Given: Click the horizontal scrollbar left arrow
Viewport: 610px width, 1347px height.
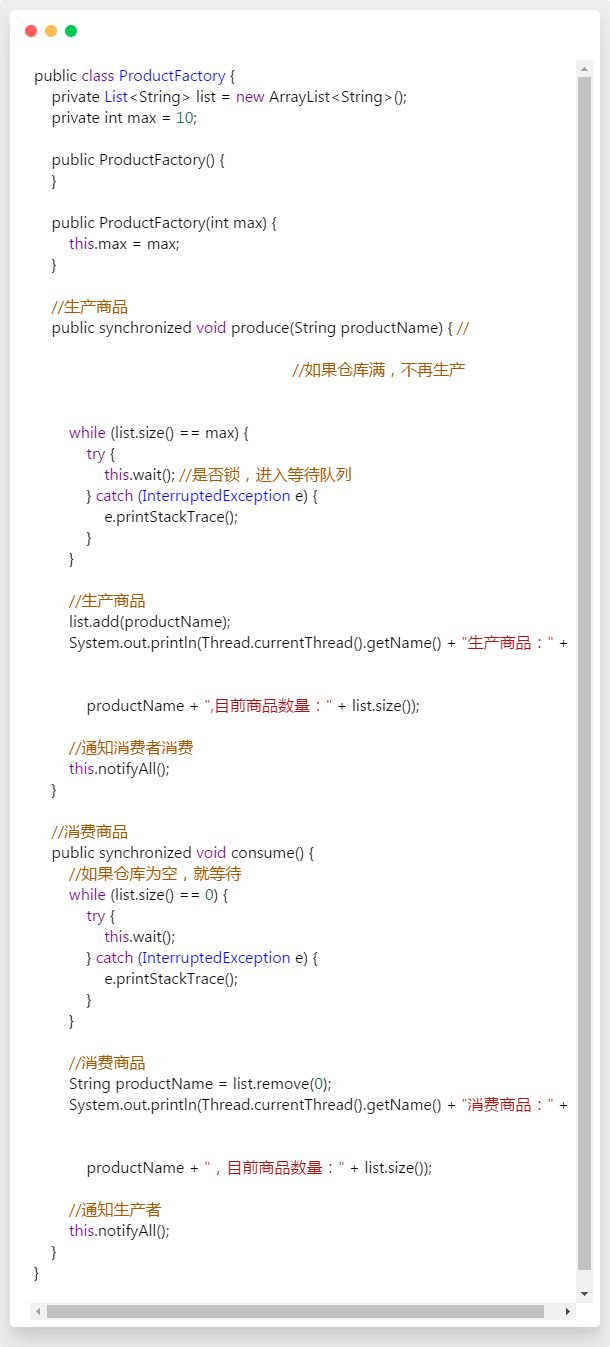Looking at the screenshot, I should click(39, 1311).
